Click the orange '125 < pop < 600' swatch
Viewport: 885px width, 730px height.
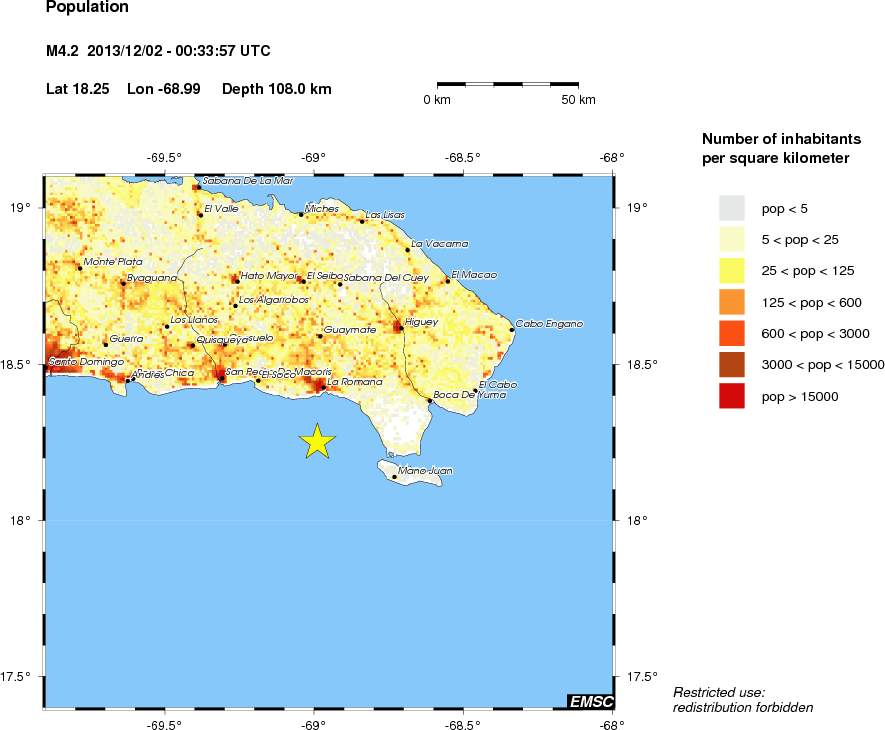(732, 302)
